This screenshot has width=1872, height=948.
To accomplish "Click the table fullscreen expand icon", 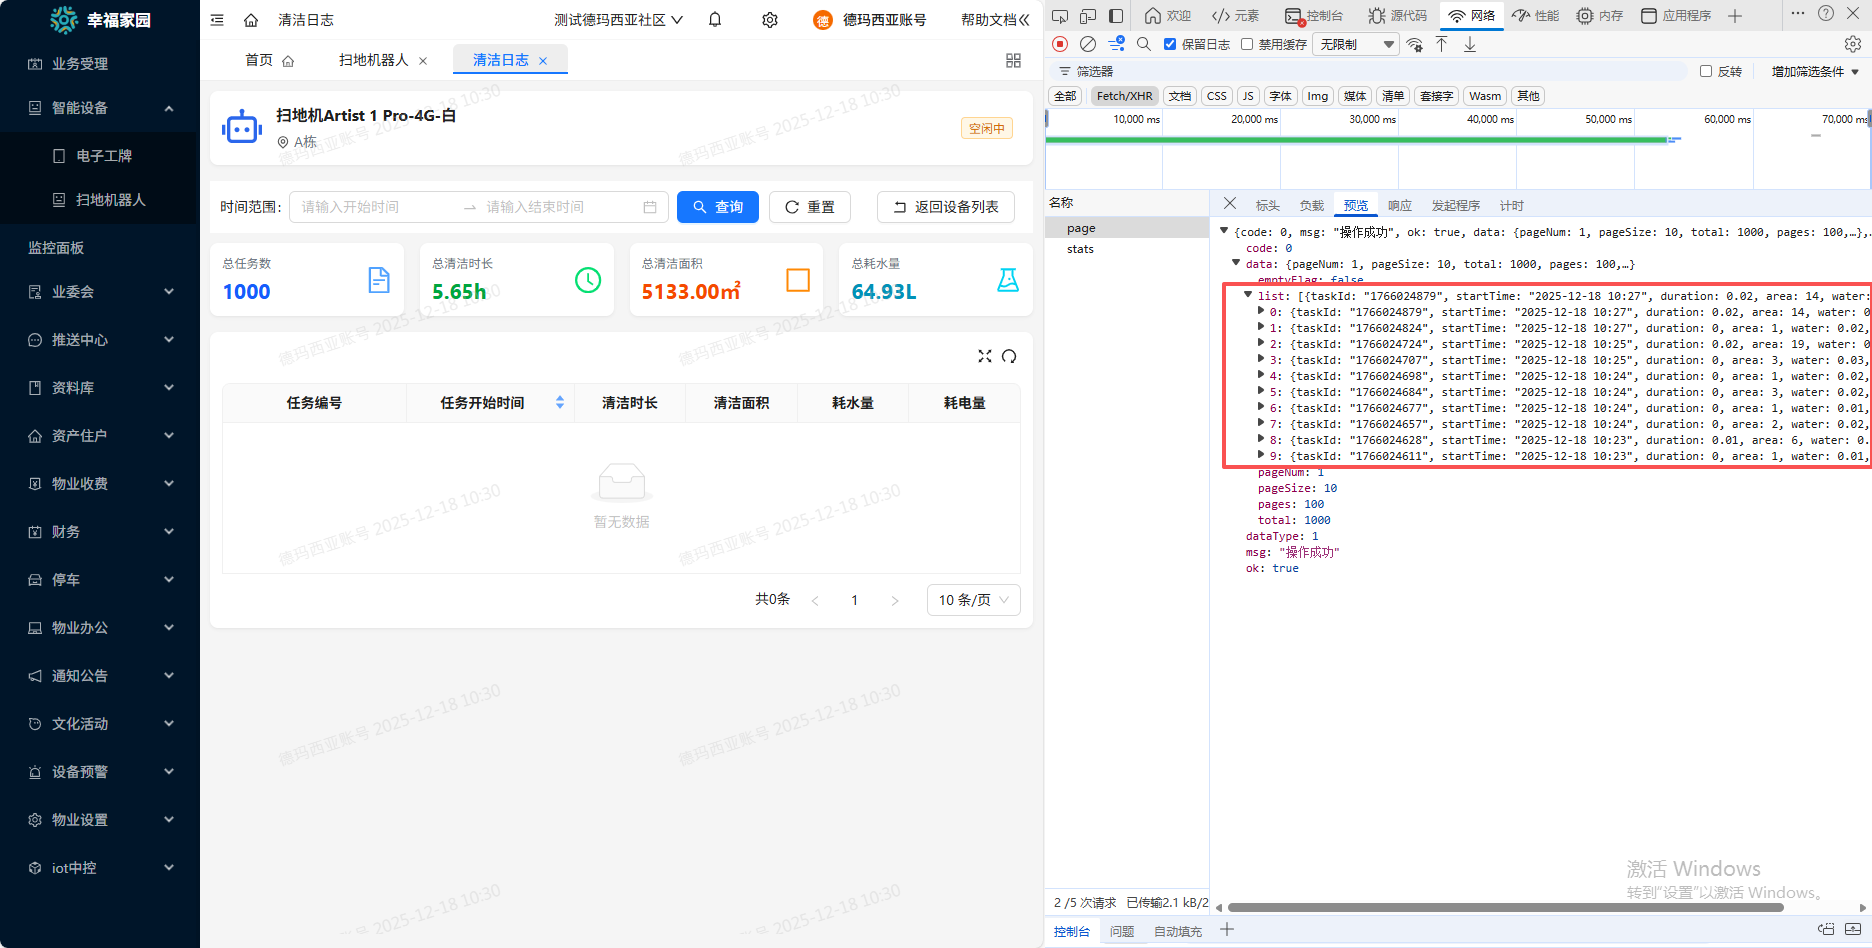I will (985, 356).
